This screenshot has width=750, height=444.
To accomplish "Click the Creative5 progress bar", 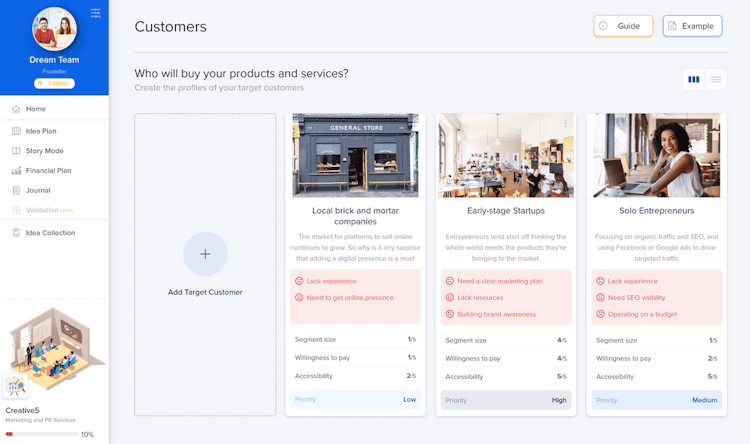I will pos(40,435).
